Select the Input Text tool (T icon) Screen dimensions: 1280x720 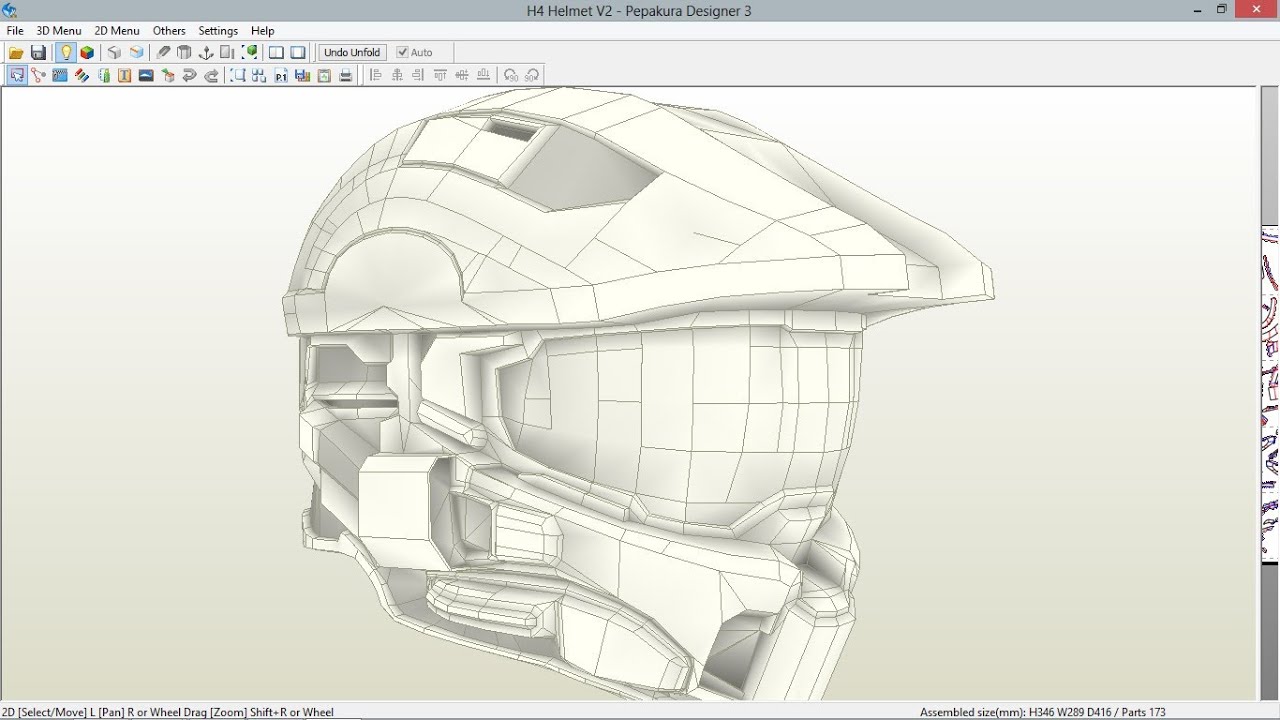click(125, 75)
